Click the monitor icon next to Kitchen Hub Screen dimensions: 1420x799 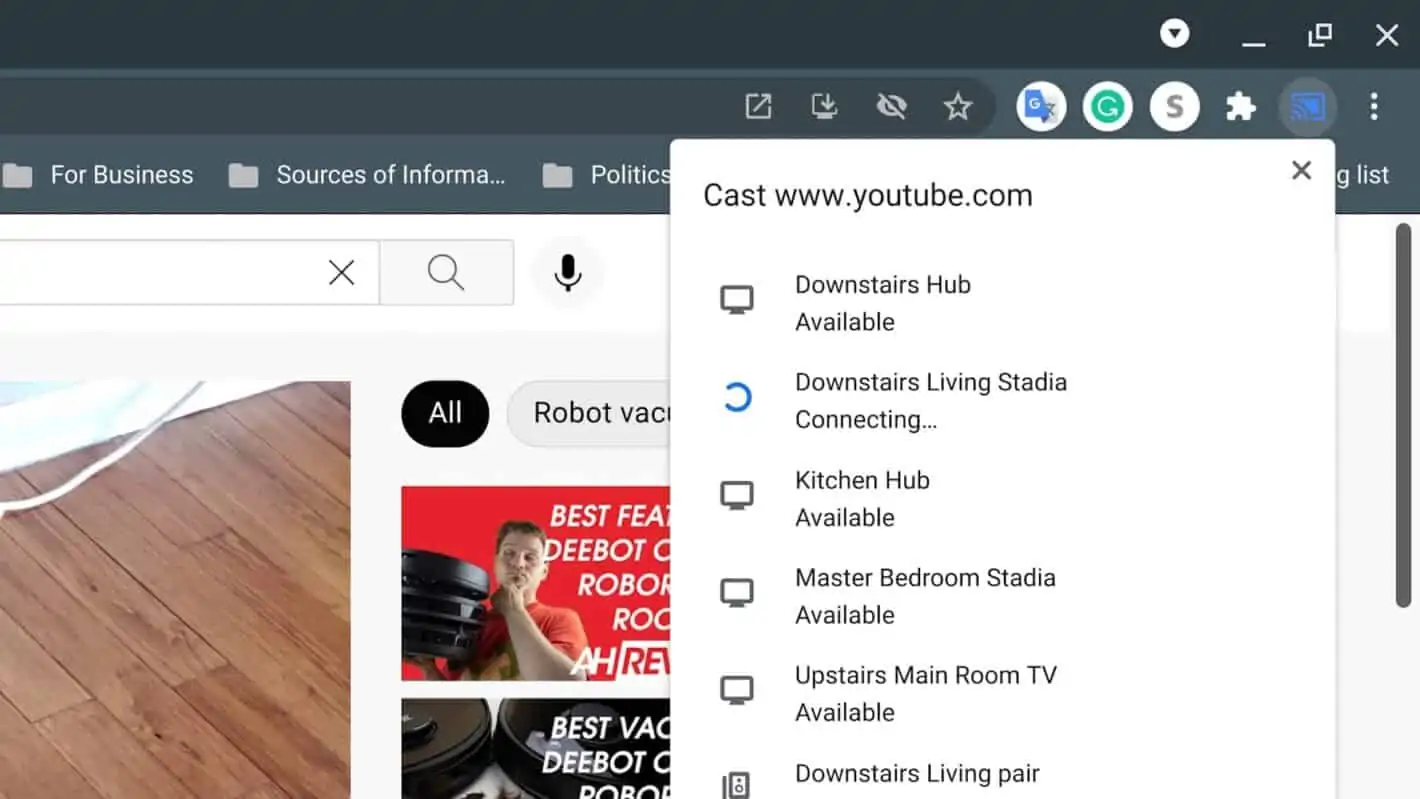[x=737, y=496]
